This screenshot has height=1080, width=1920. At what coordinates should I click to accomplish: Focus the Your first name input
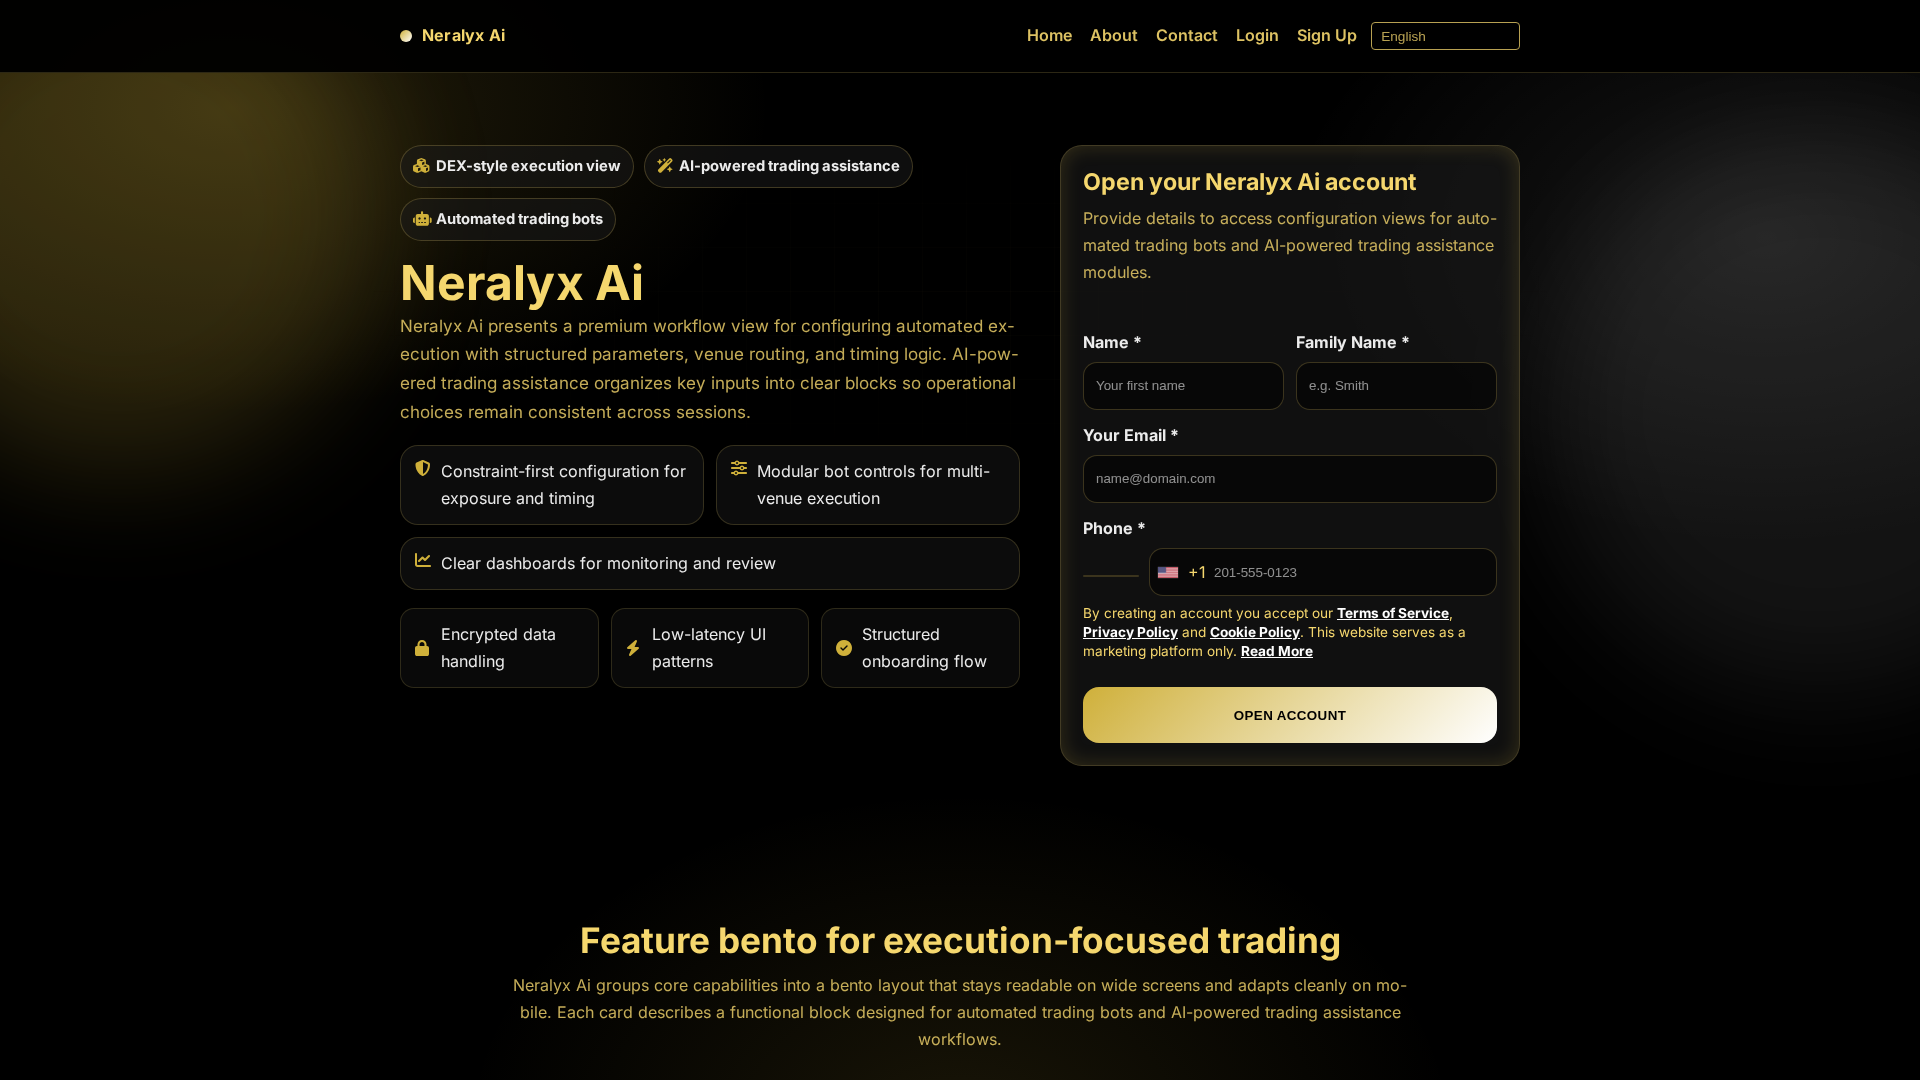pos(1183,386)
